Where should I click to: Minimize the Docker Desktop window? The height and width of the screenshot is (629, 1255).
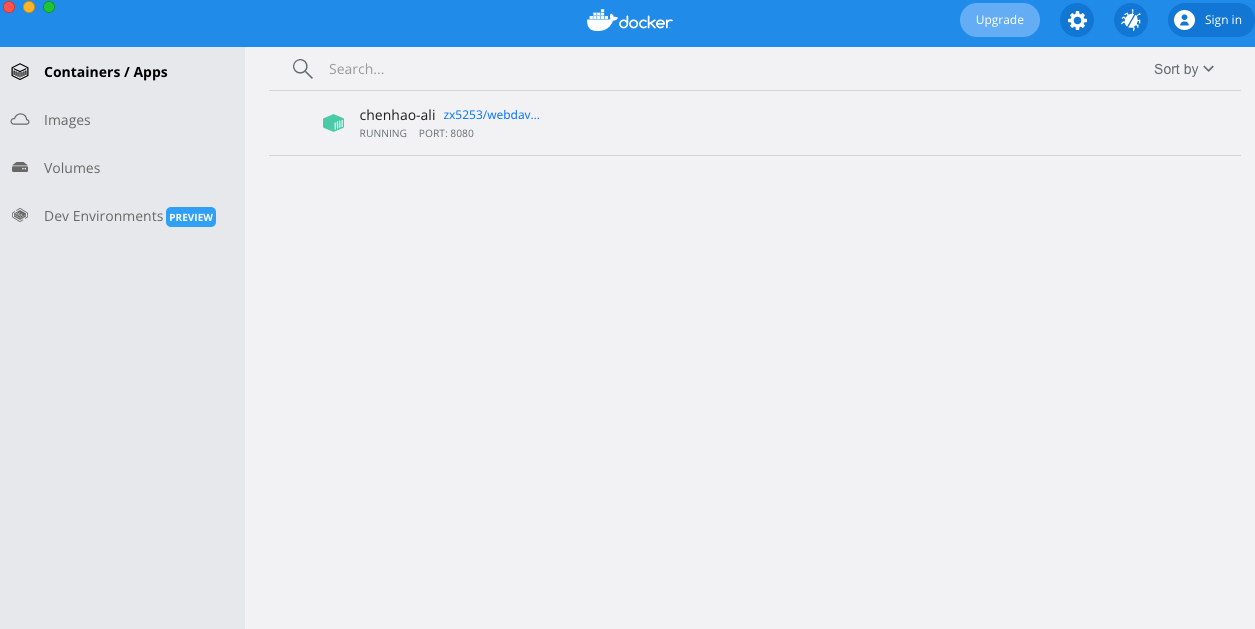coord(29,7)
